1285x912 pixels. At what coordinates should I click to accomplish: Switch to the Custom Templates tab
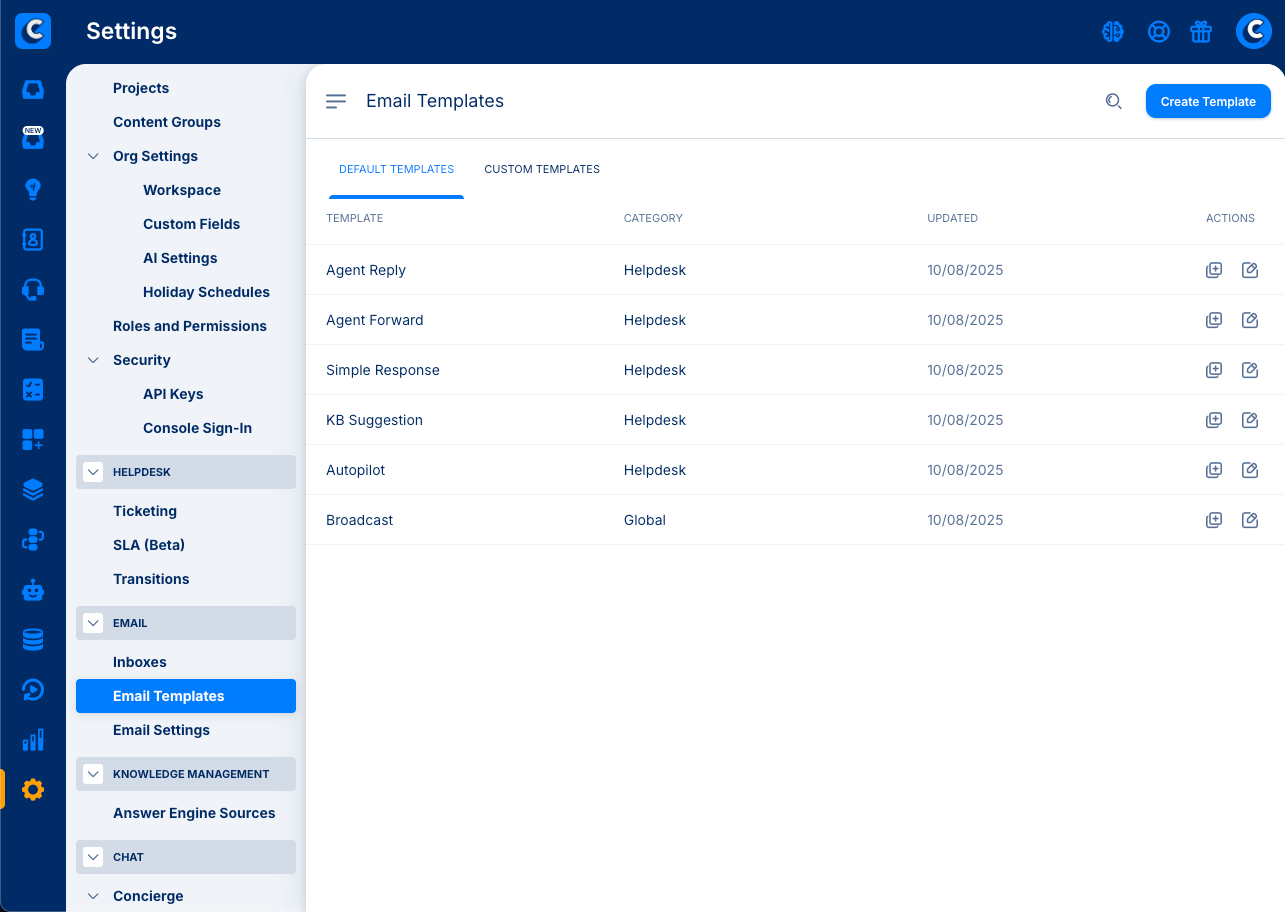coord(542,169)
